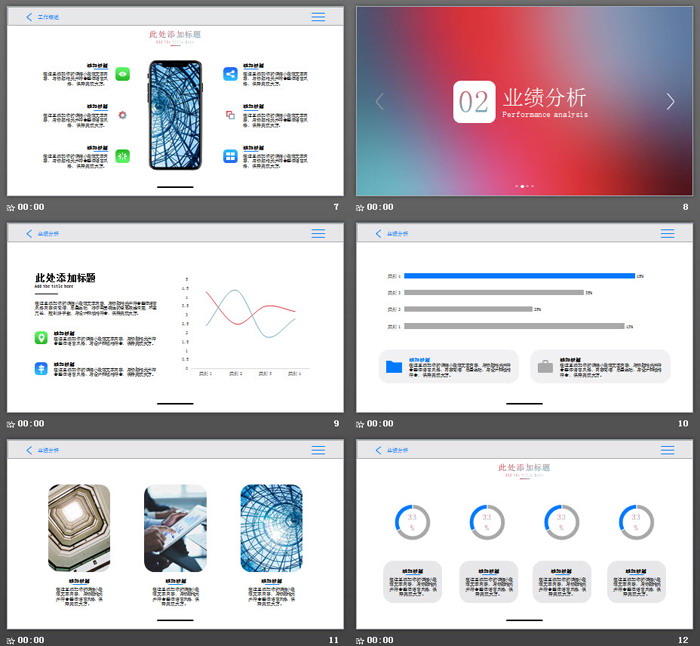Click the transition star icon below slide 7
This screenshot has width=700, height=646.
tap(11, 208)
